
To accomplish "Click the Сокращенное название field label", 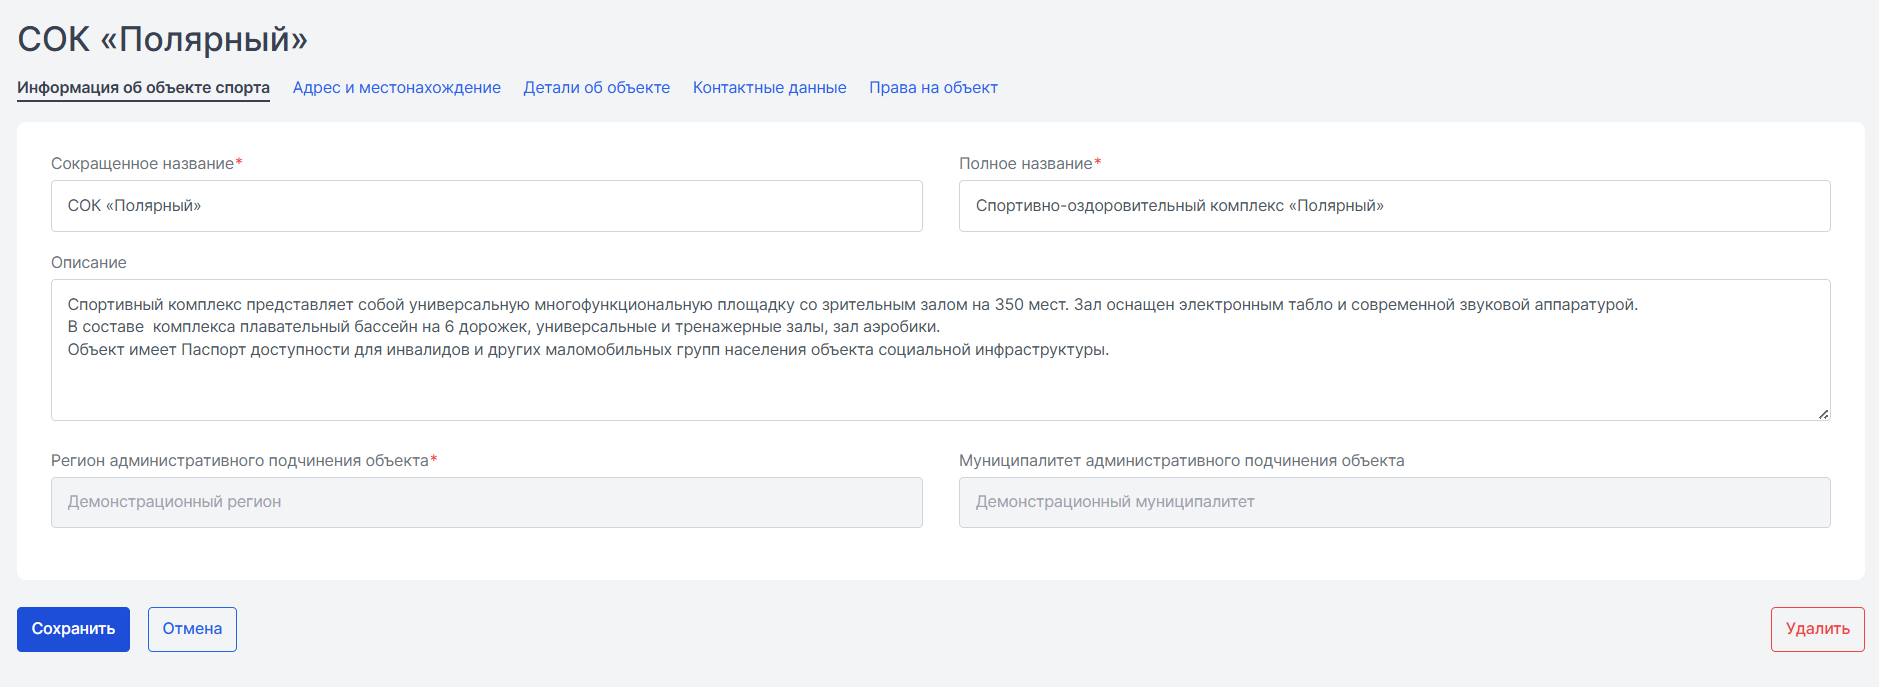I will [142, 163].
